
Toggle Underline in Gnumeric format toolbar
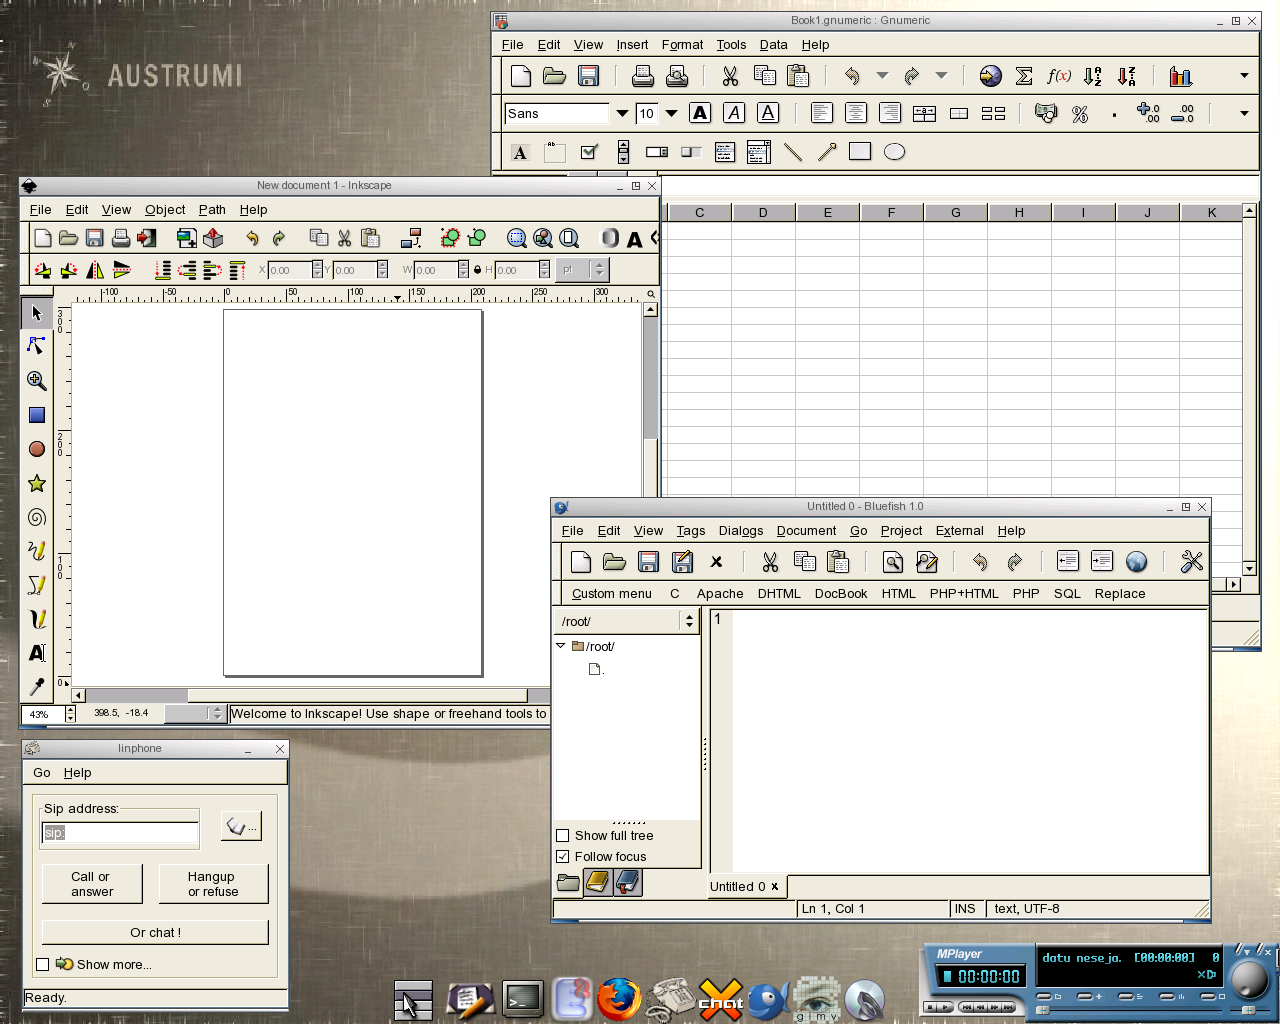(x=768, y=113)
